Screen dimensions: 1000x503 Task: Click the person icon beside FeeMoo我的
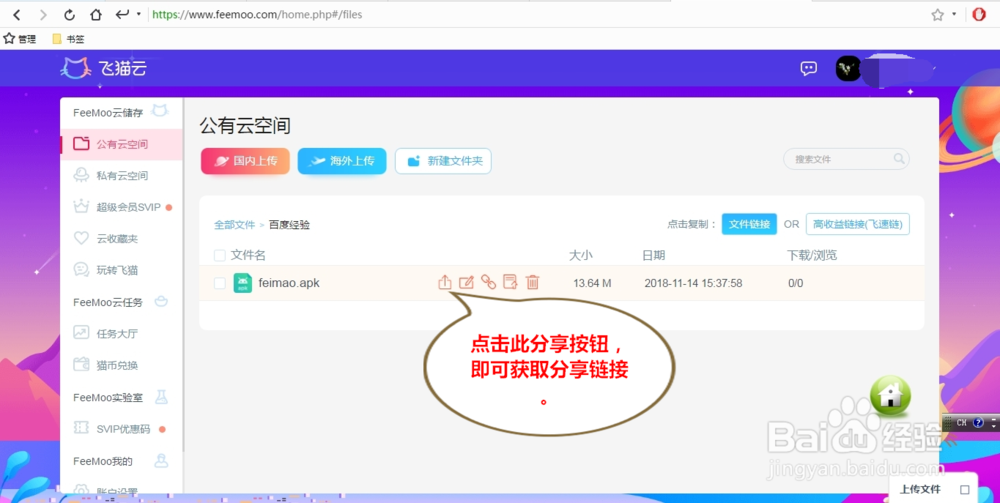[162, 460]
